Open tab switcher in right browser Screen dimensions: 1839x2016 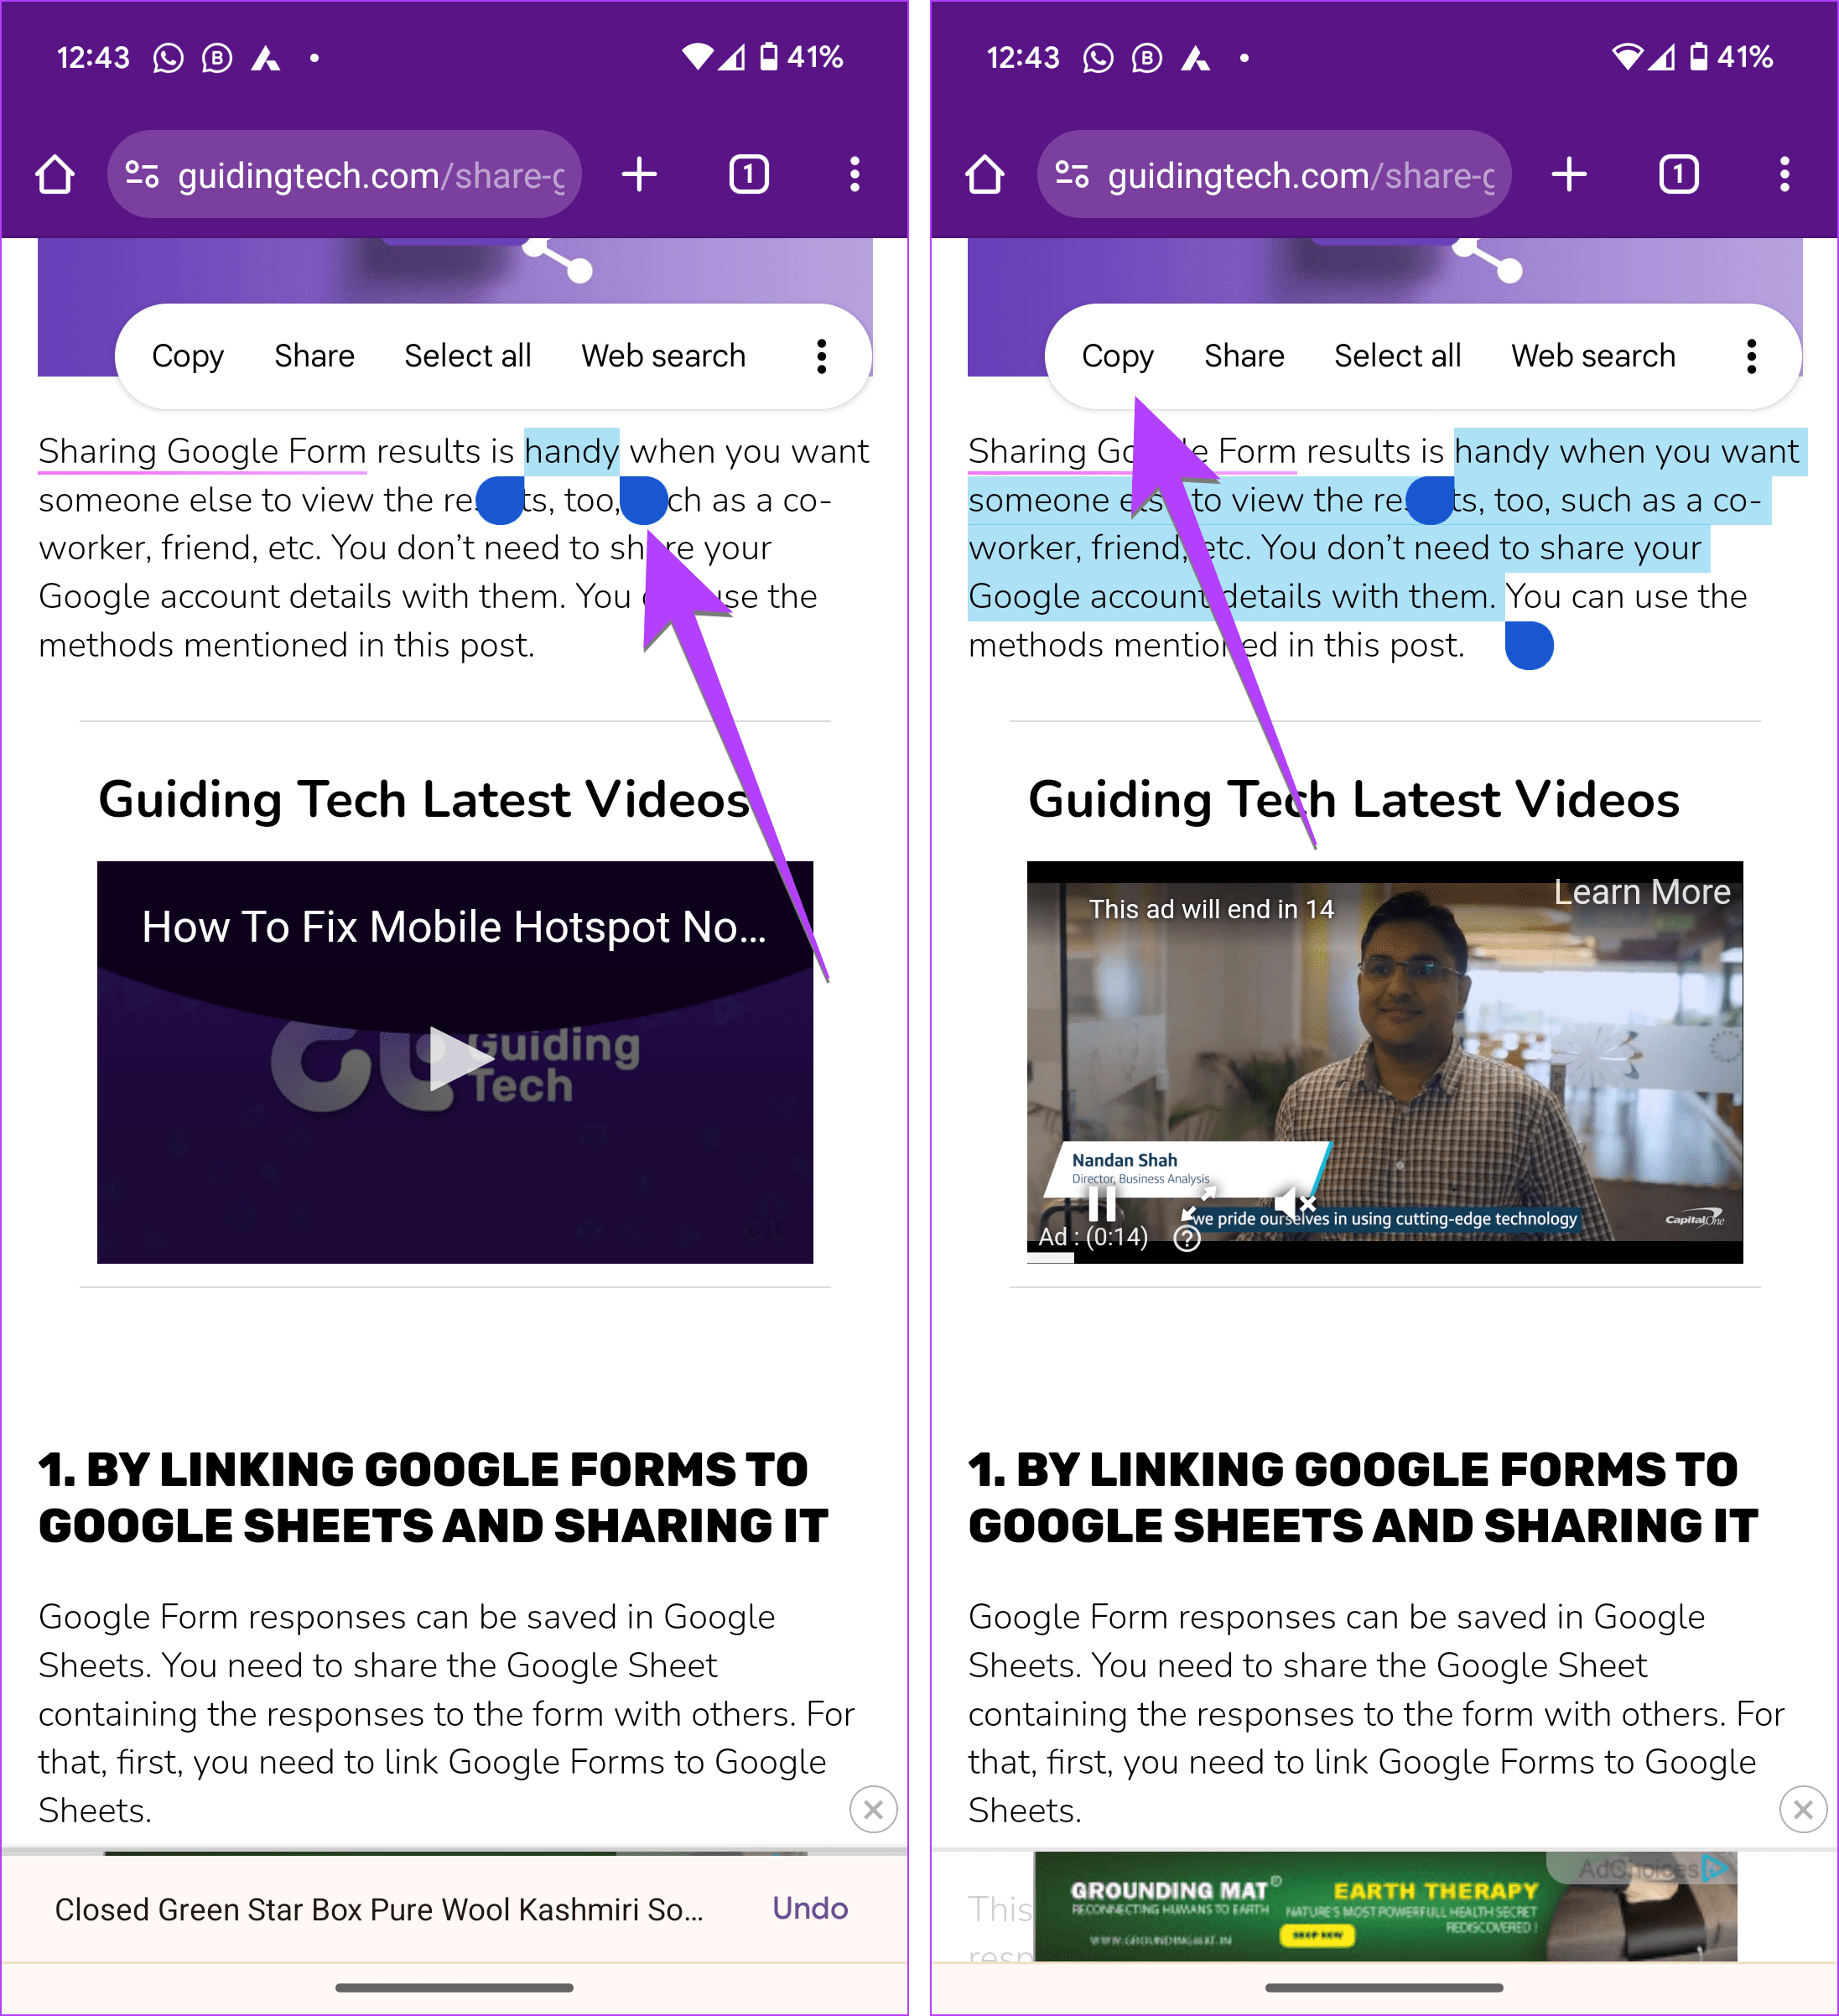pos(1679,175)
